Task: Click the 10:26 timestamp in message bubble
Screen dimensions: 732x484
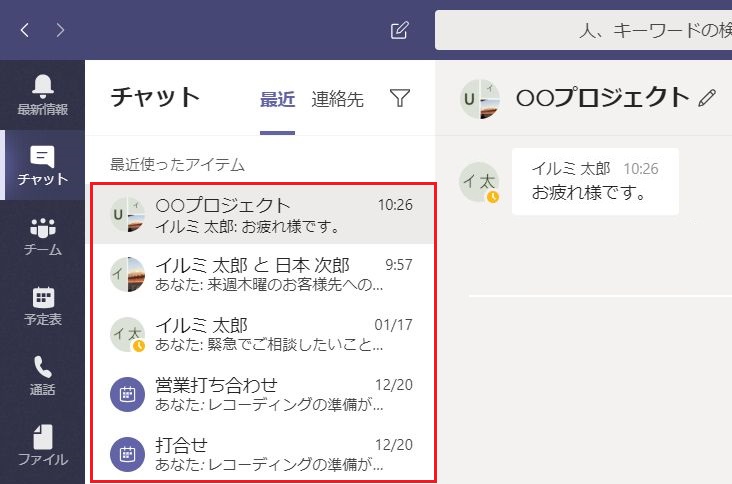Action: point(641,168)
